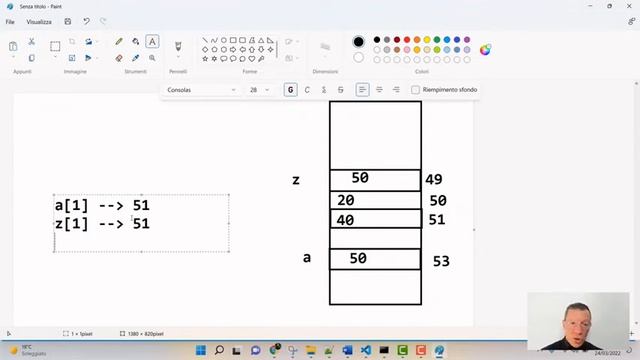Pick the purple swatch in the top palette row
Viewport: 640px width, 360px height.
pyautogui.click(x=467, y=40)
